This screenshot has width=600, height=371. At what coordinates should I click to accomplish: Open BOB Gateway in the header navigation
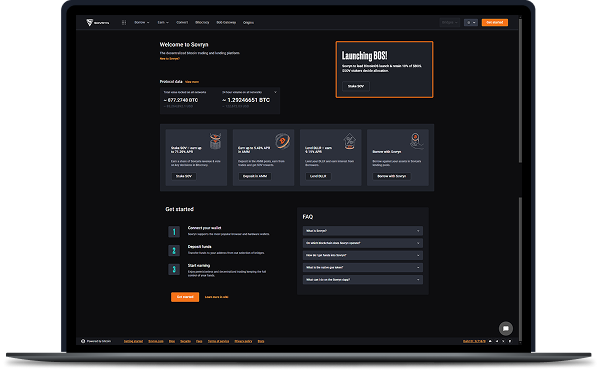coord(226,23)
